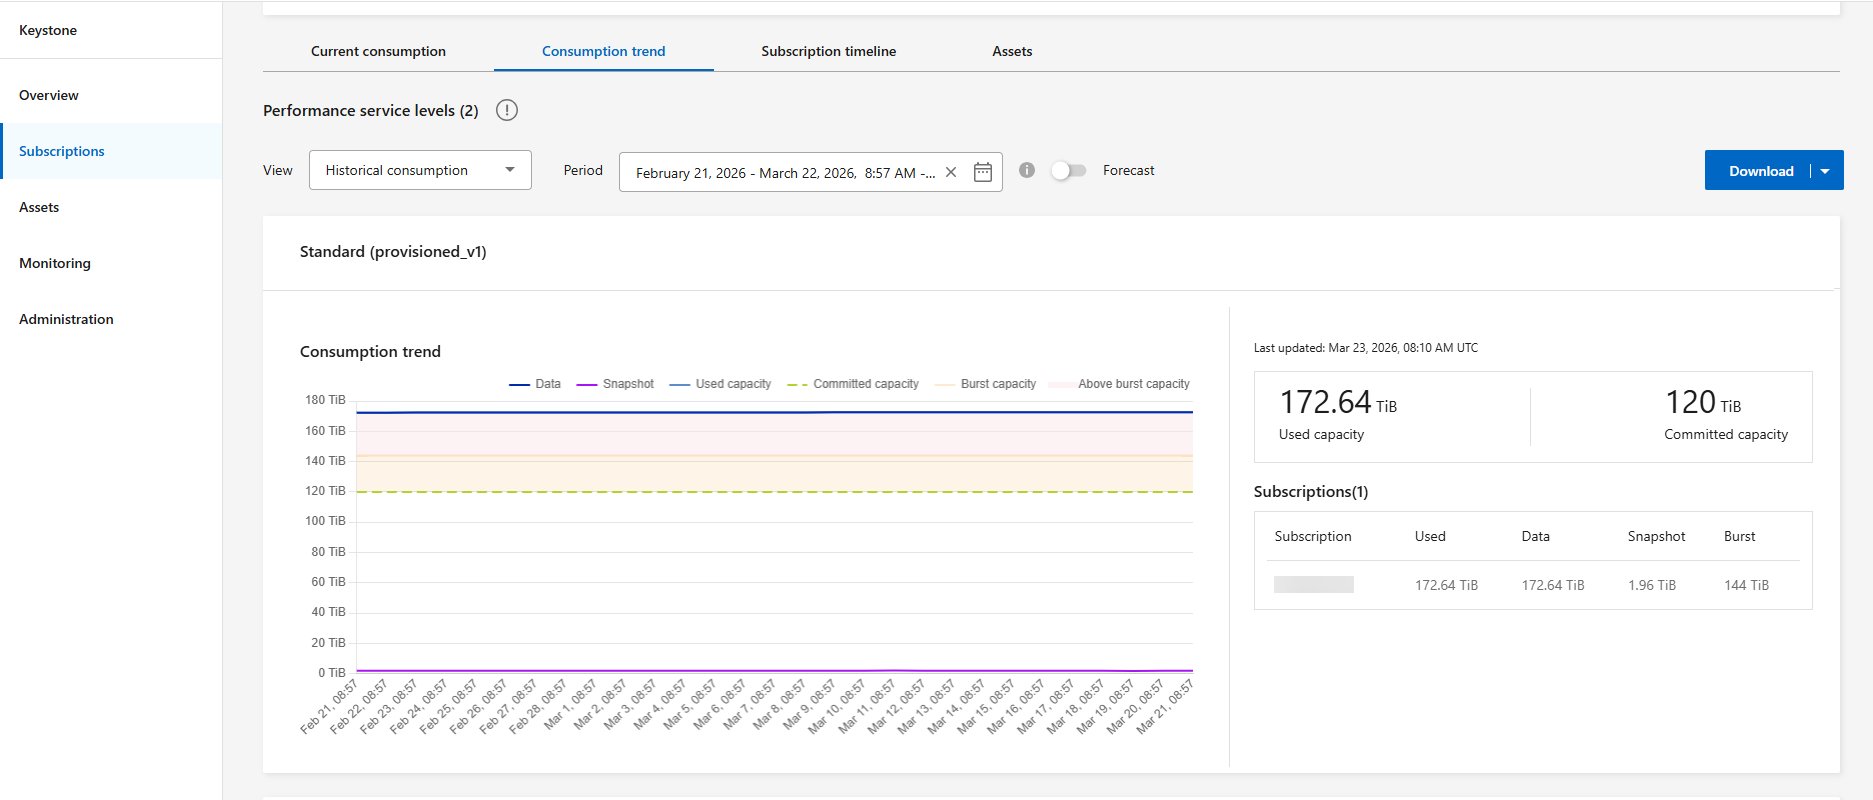Expand the Download options arrow
The image size is (1873, 800).
[x=1825, y=171]
